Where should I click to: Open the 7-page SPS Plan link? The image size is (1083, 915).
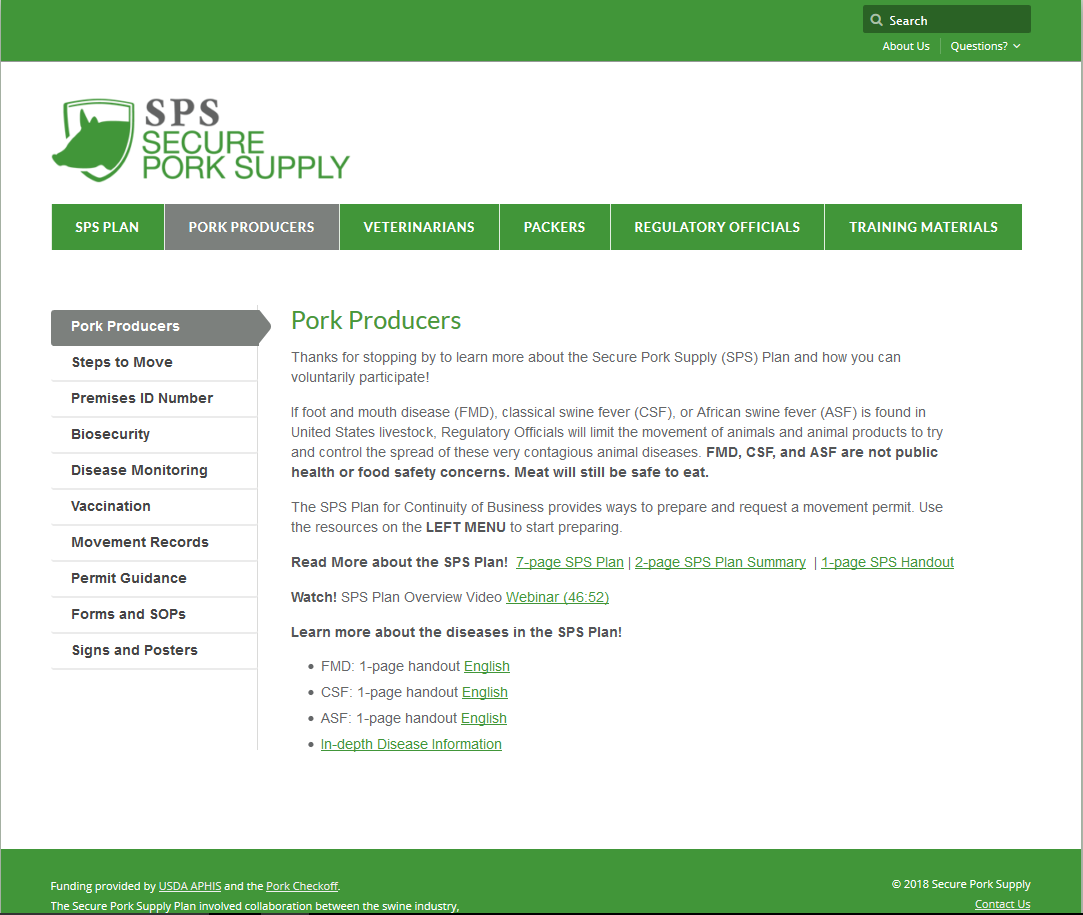click(570, 562)
